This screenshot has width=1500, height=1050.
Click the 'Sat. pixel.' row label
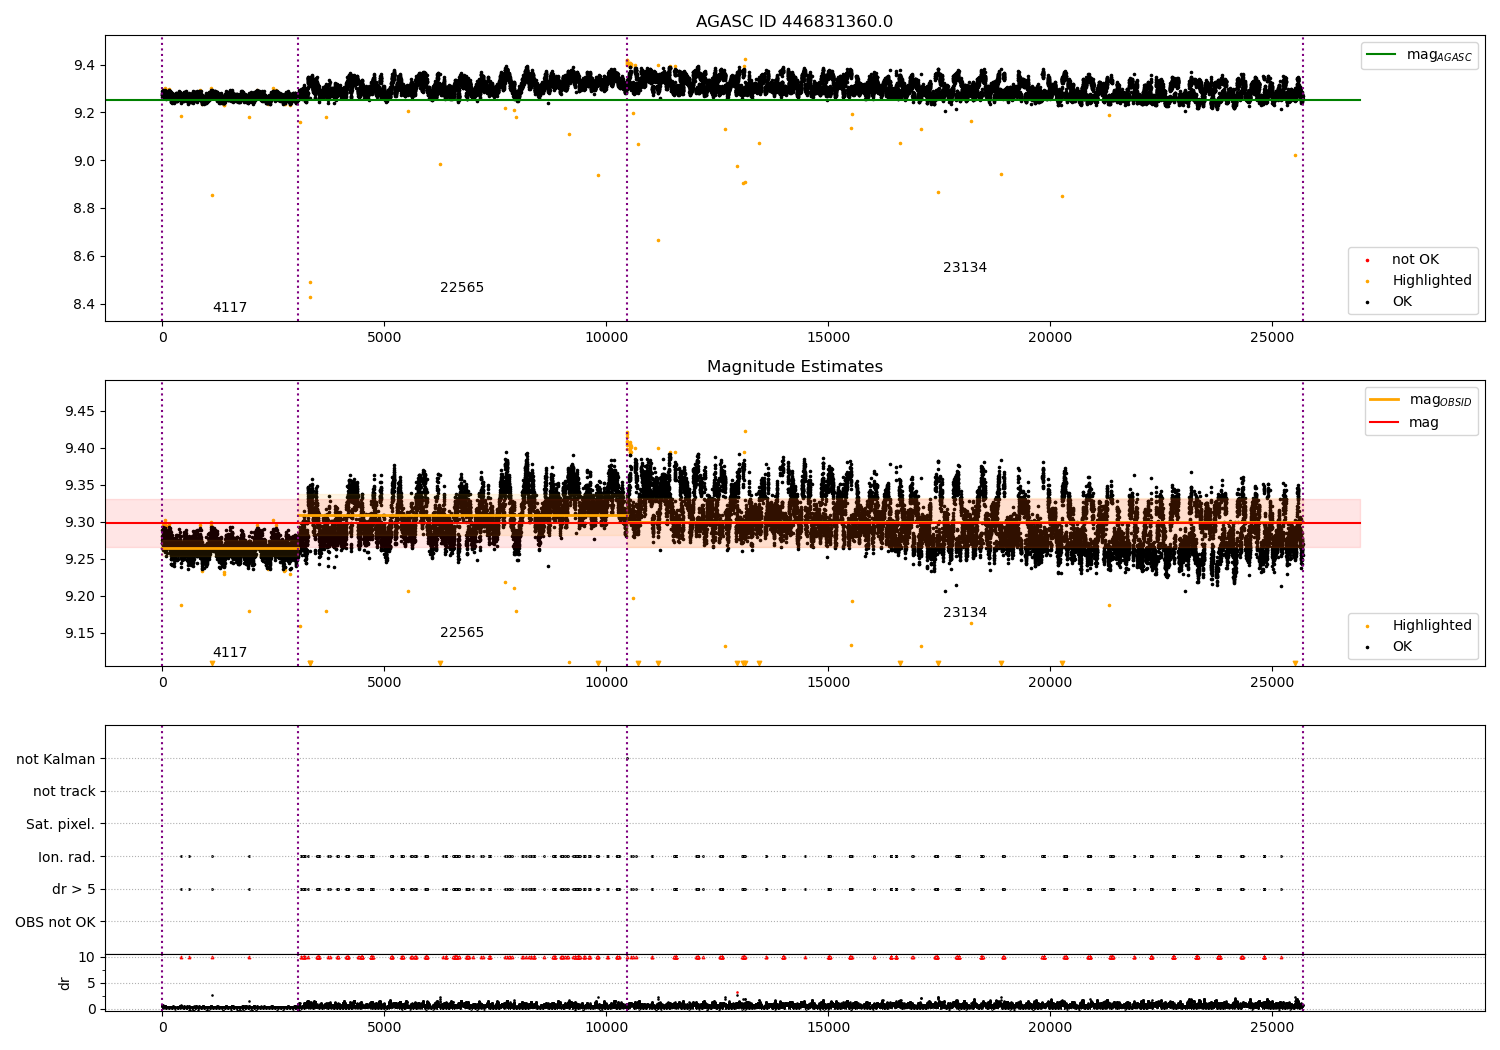[61, 825]
